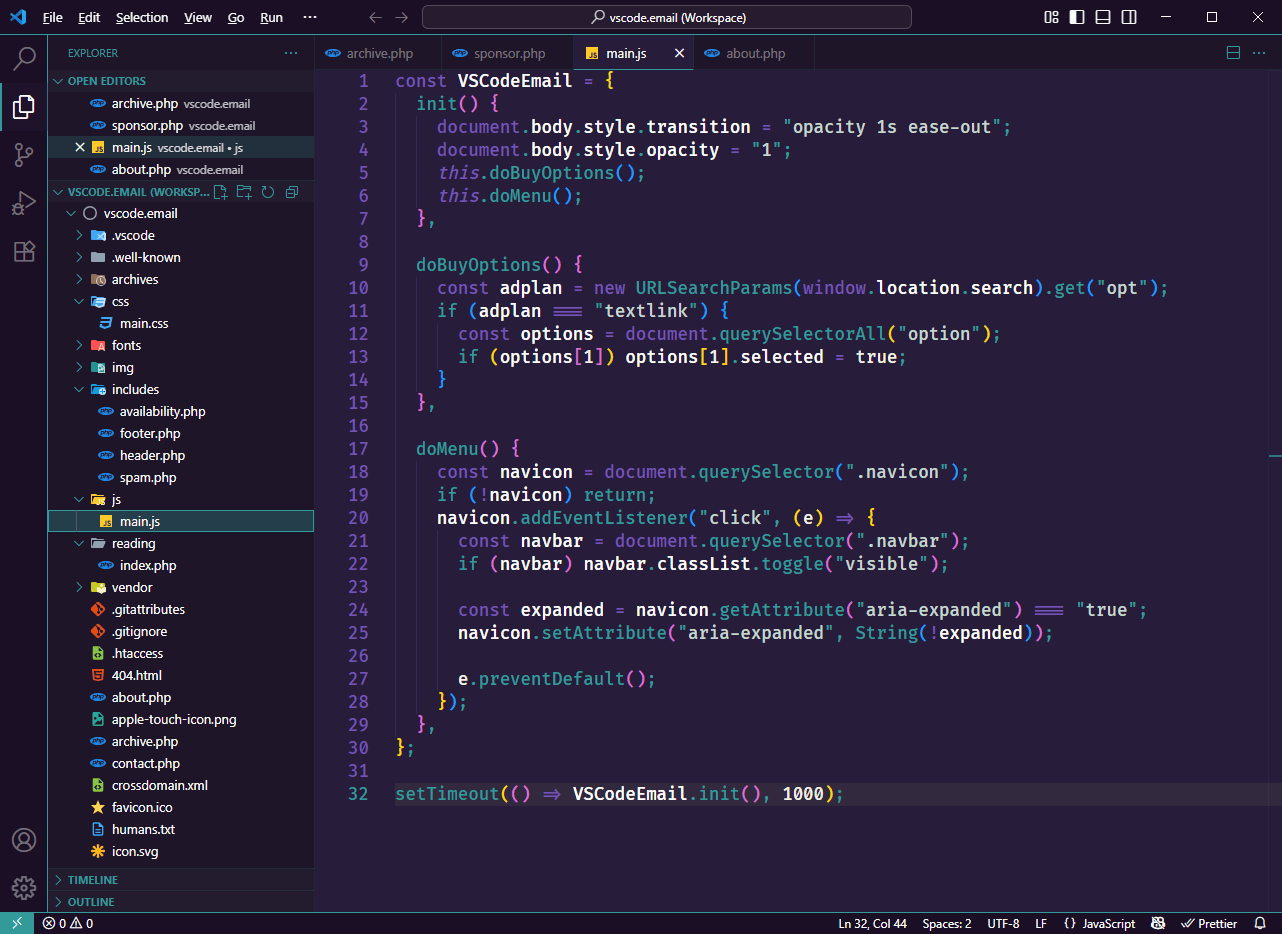Viewport: 1282px width, 934px height.
Task: Expand the archives folder
Action: [181, 279]
